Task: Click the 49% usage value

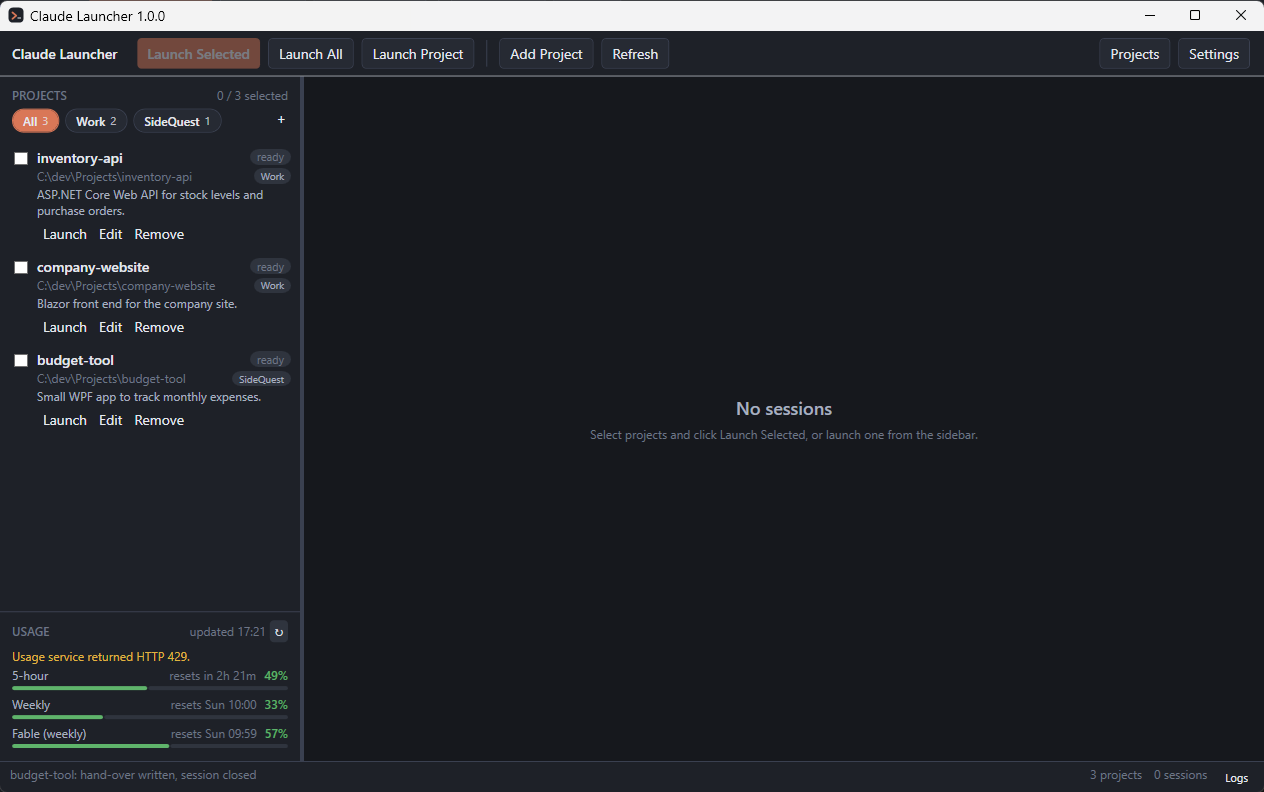Action: 276,676
